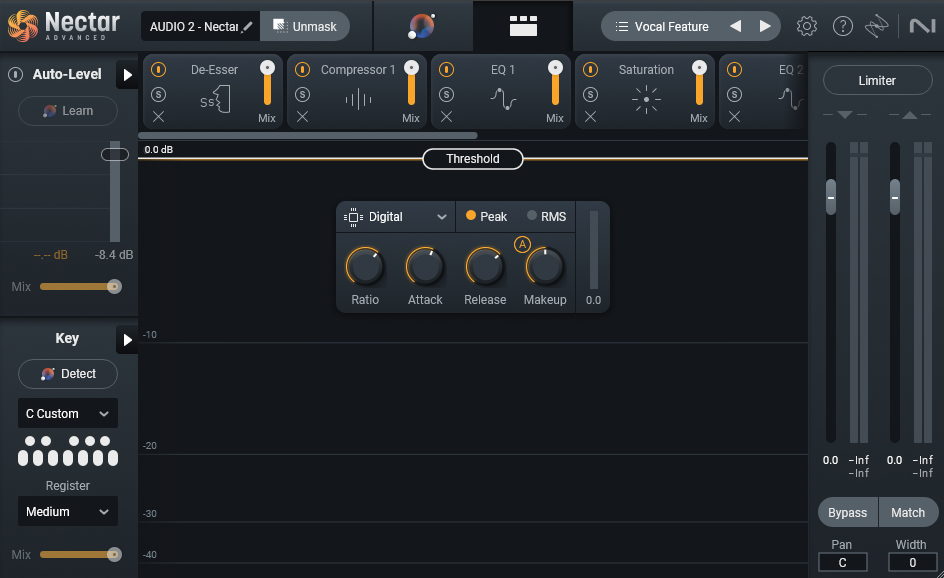The width and height of the screenshot is (944, 578).
Task: Click the De-Esser Mix slider
Action: [x=267, y=83]
